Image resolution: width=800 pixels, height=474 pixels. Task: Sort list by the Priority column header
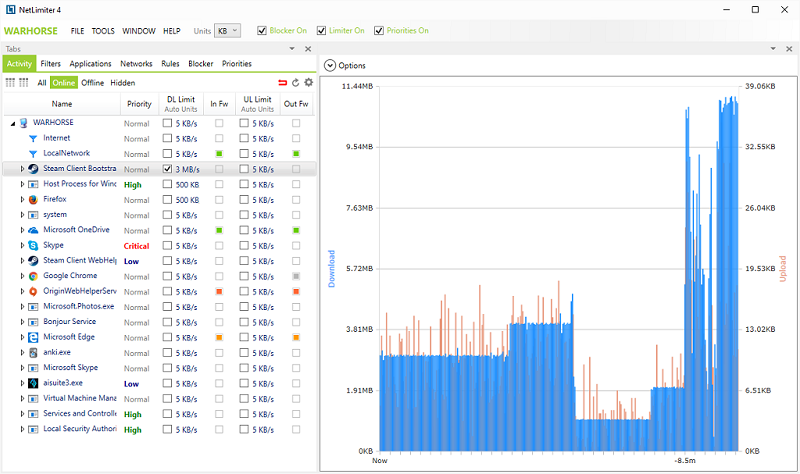139,104
